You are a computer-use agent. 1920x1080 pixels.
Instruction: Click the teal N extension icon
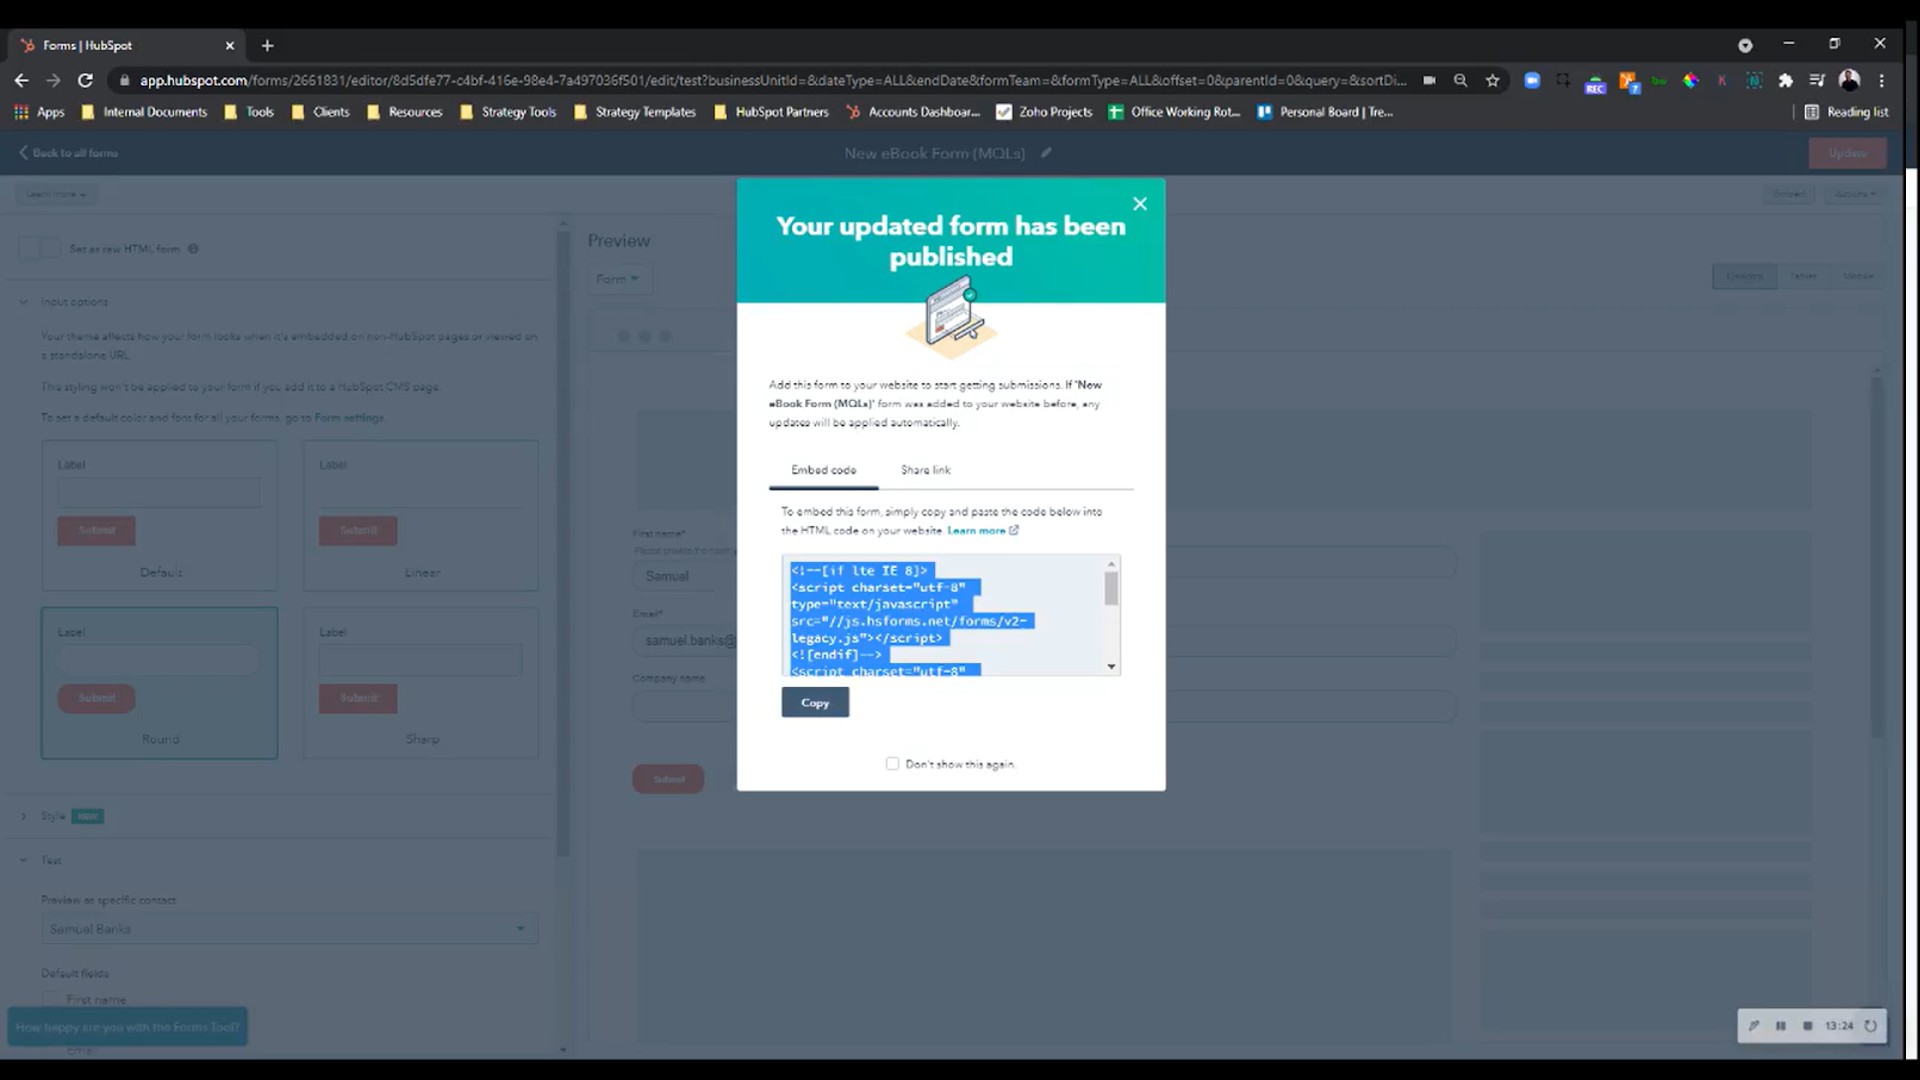1754,80
